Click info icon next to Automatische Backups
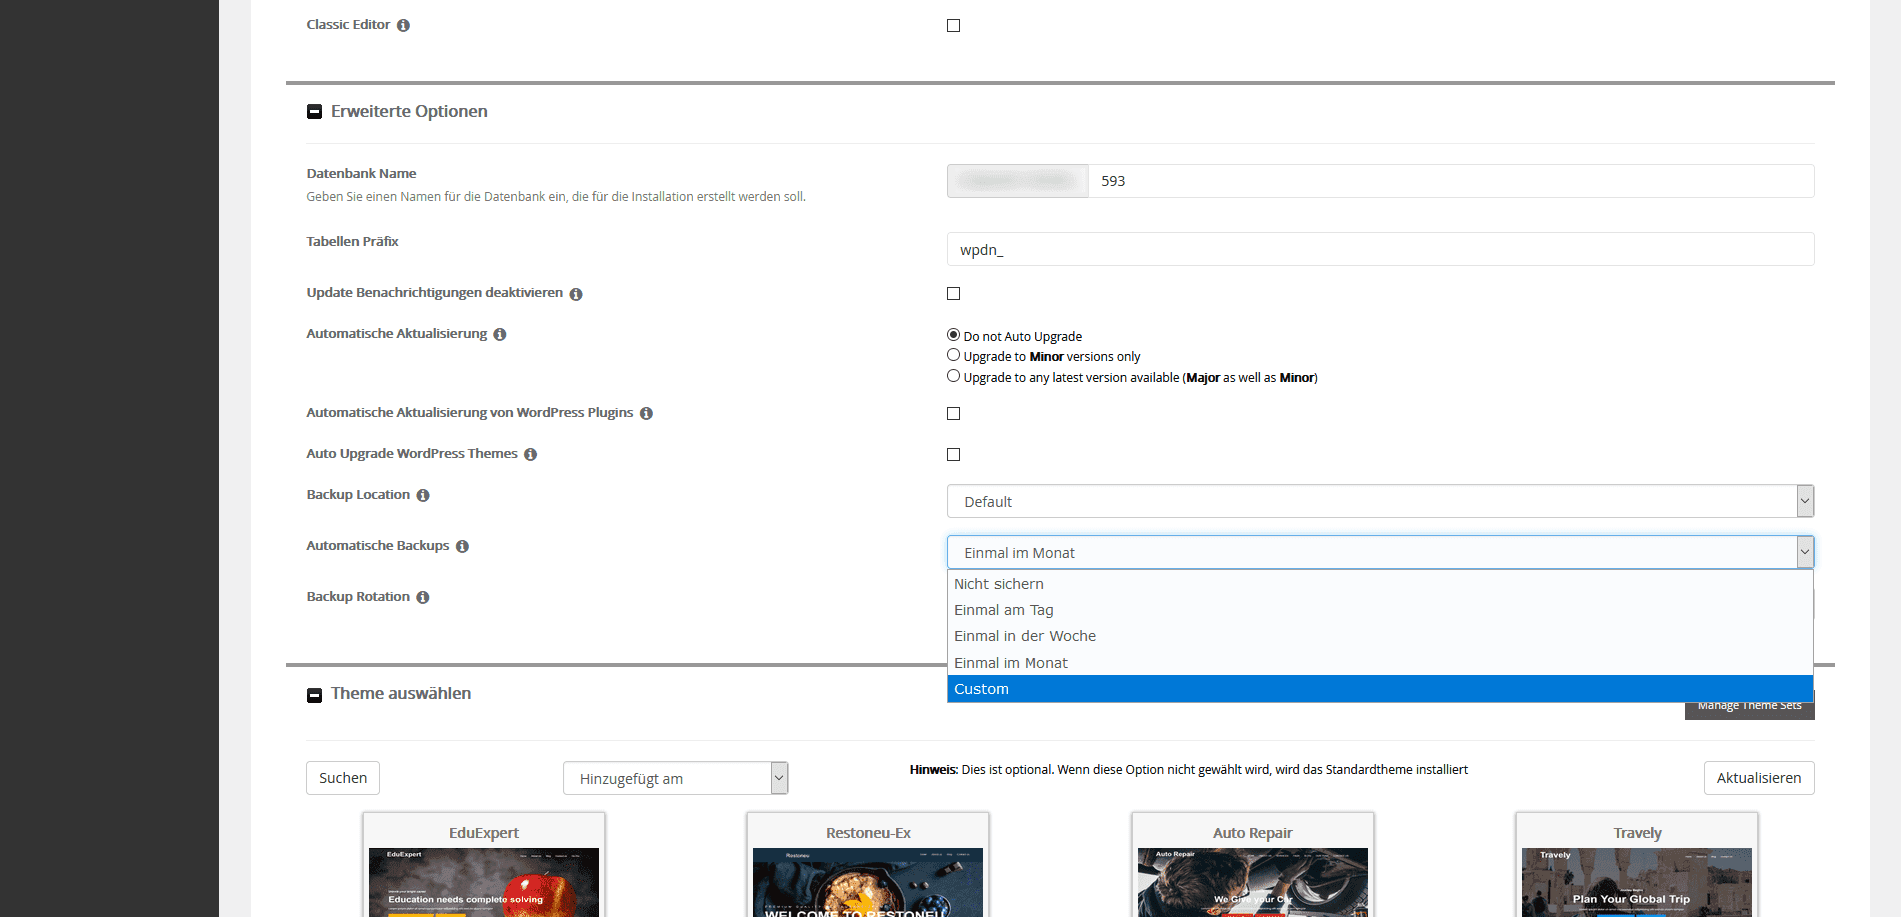The image size is (1901, 917). (462, 547)
